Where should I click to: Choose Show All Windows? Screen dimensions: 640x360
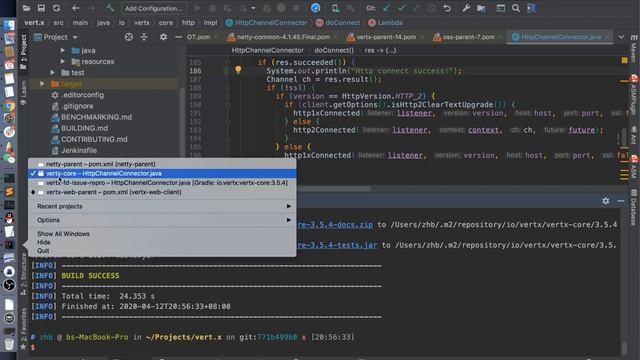point(63,234)
